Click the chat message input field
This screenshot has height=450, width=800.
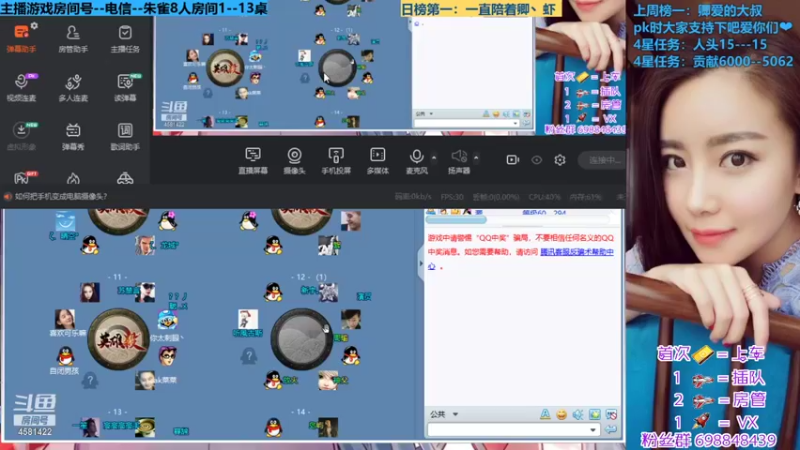[508, 430]
